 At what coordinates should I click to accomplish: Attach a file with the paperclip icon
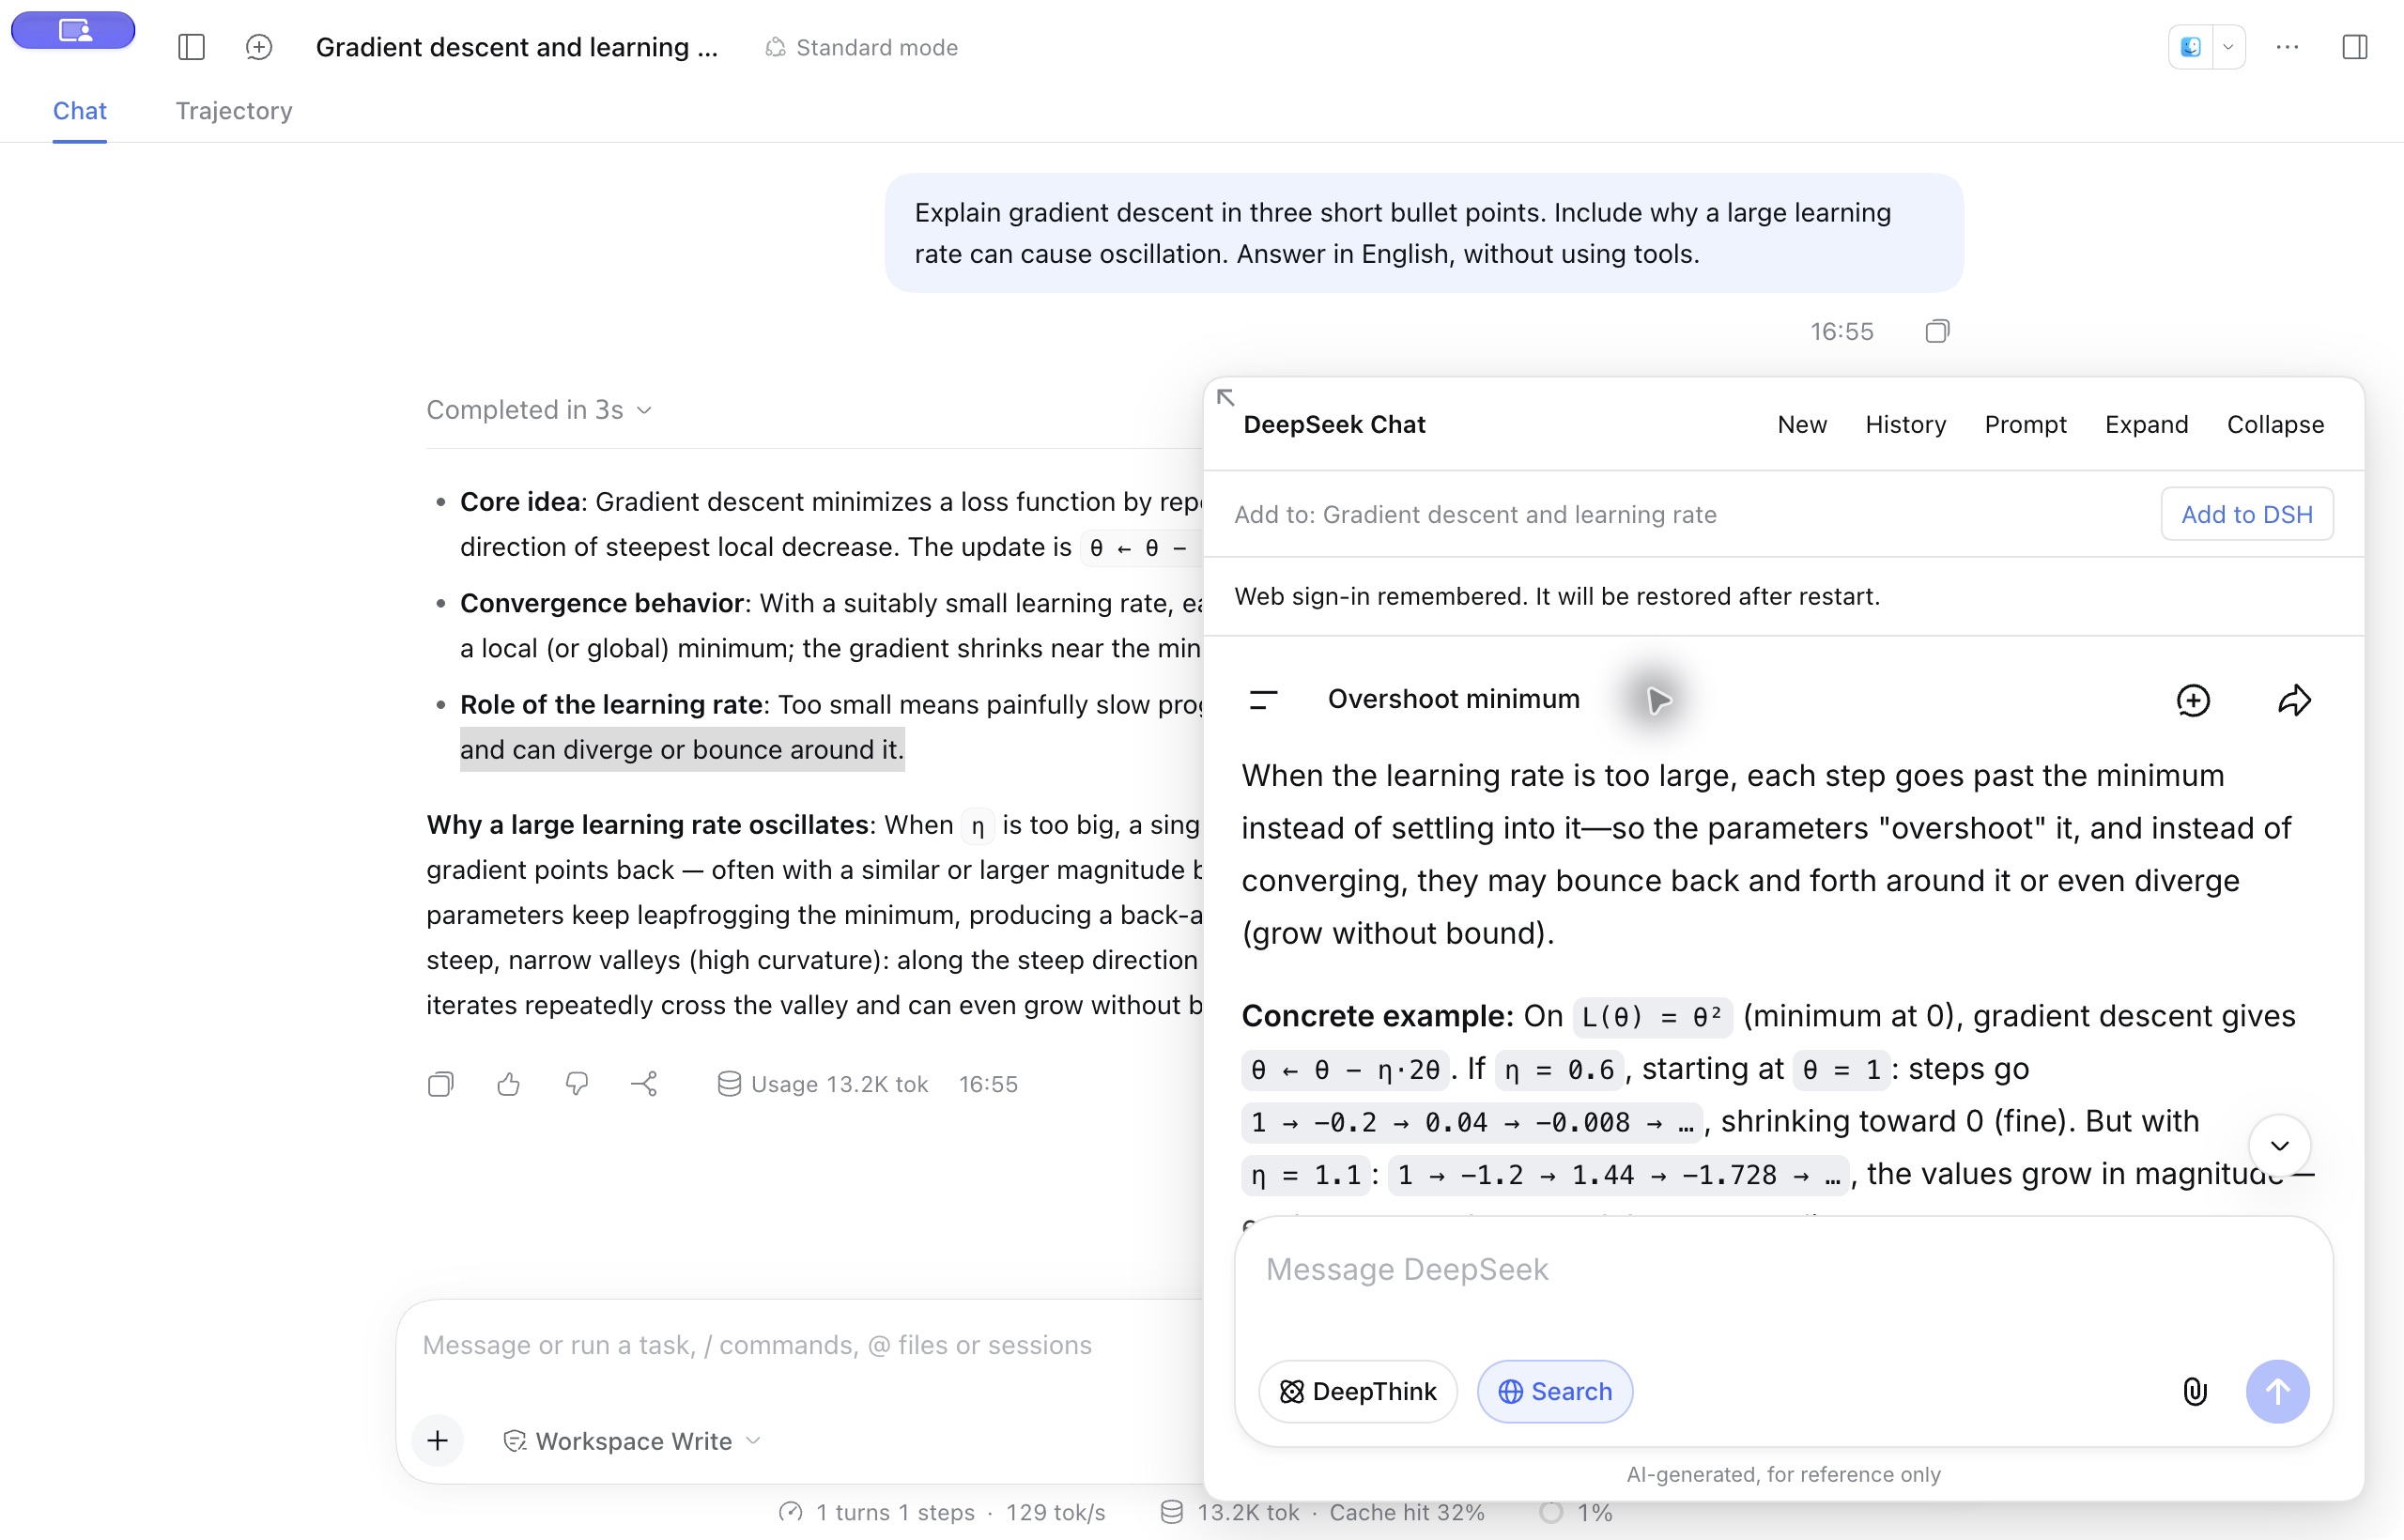(x=2195, y=1391)
